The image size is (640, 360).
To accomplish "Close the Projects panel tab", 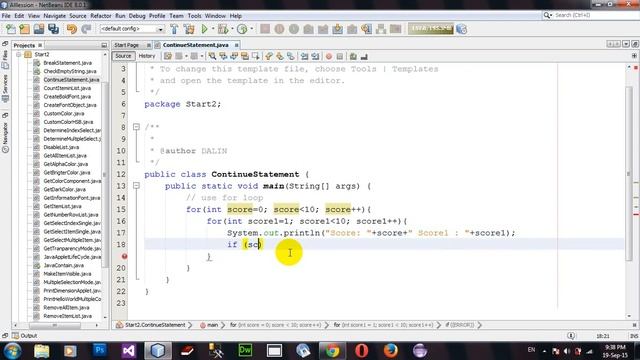I will (40, 45).
